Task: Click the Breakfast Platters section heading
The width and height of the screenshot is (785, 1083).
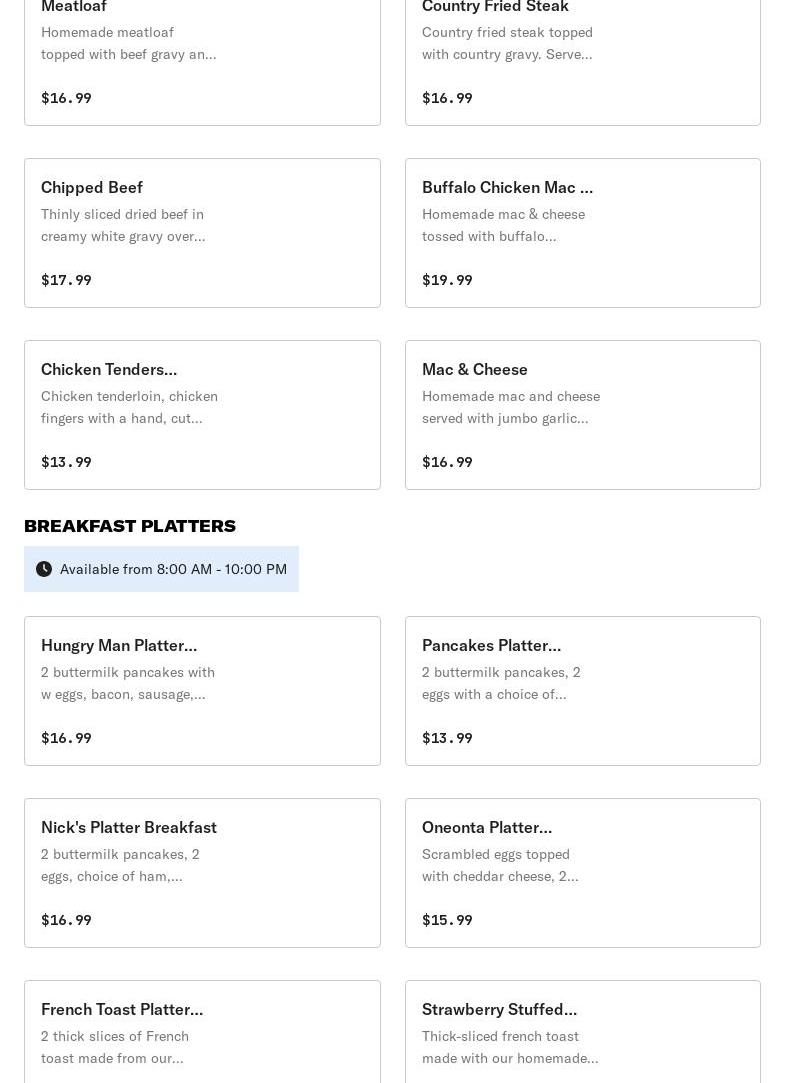Action: (x=130, y=526)
